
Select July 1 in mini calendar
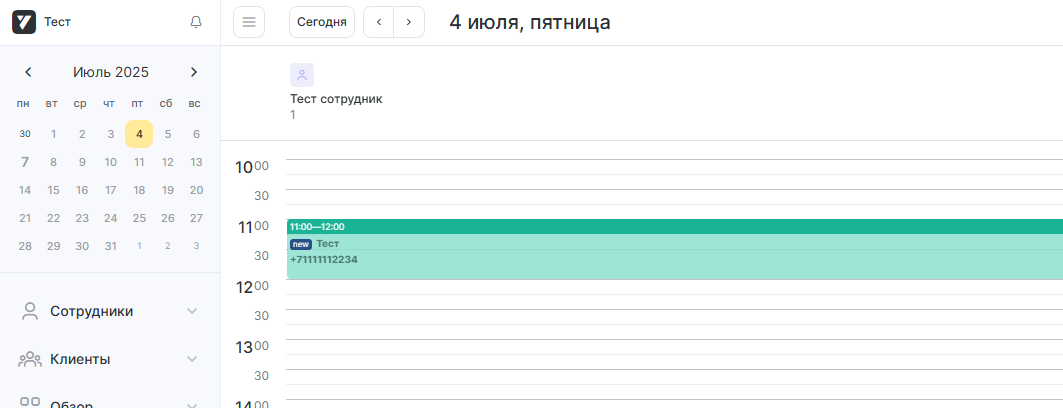click(x=54, y=134)
